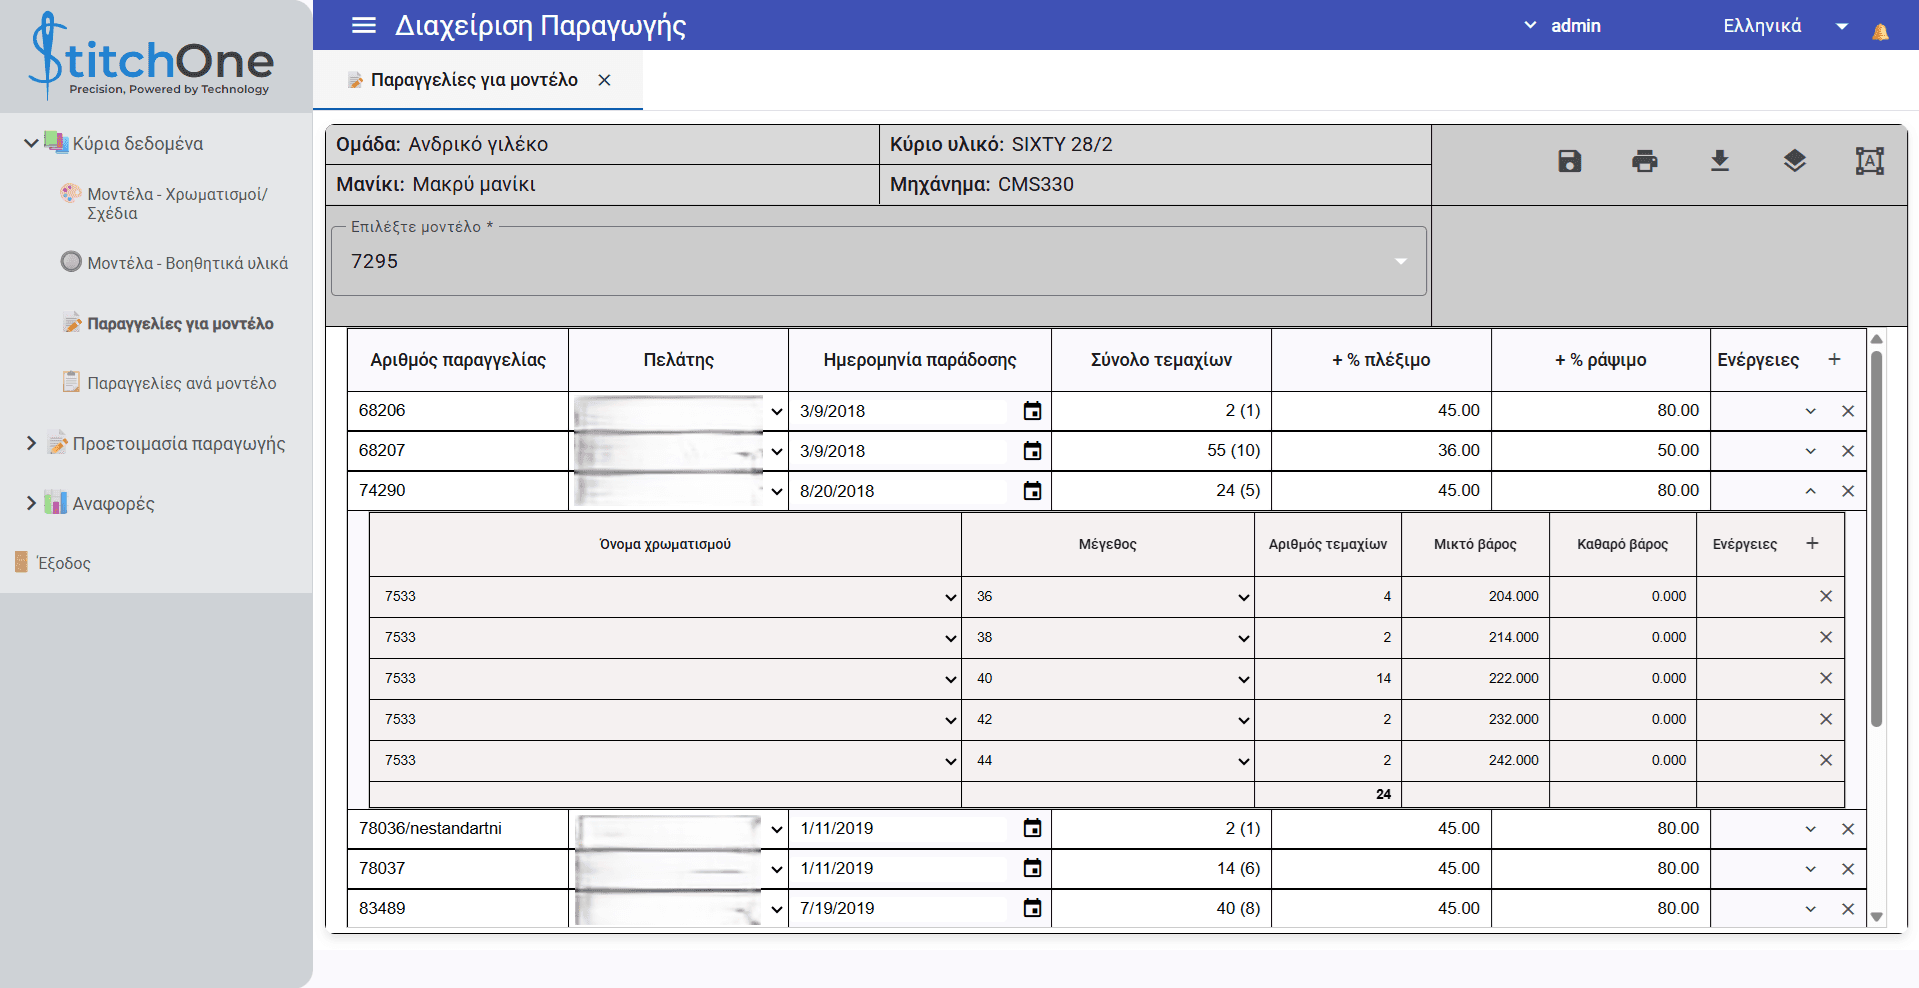Delete order 74290 row

pos(1848,491)
